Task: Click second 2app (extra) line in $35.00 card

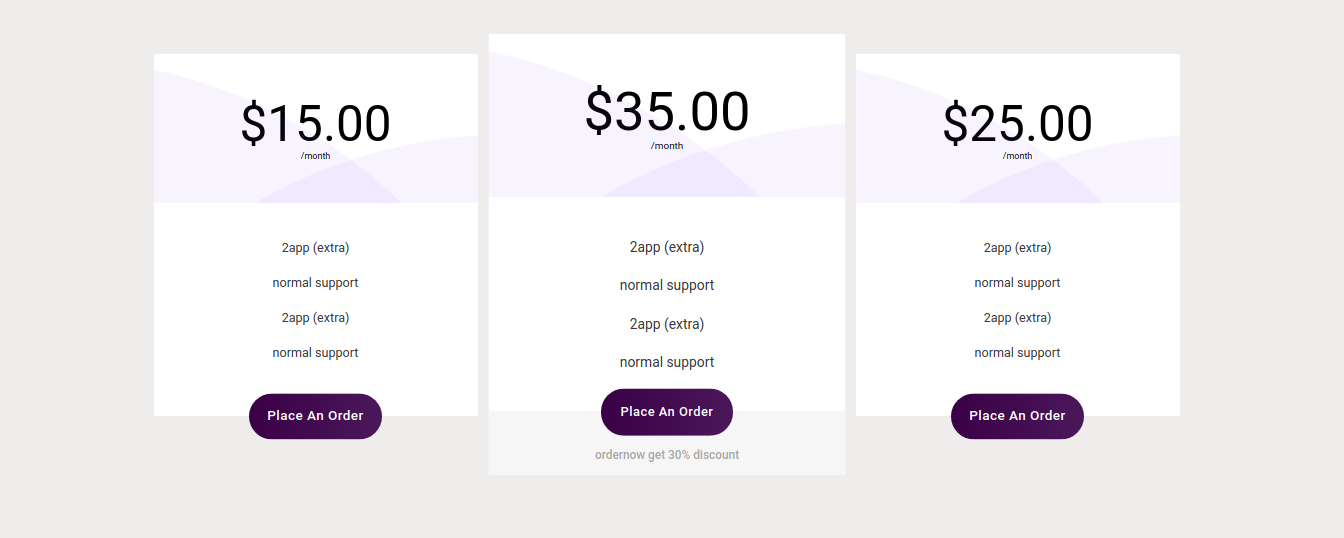Action: coord(667,324)
